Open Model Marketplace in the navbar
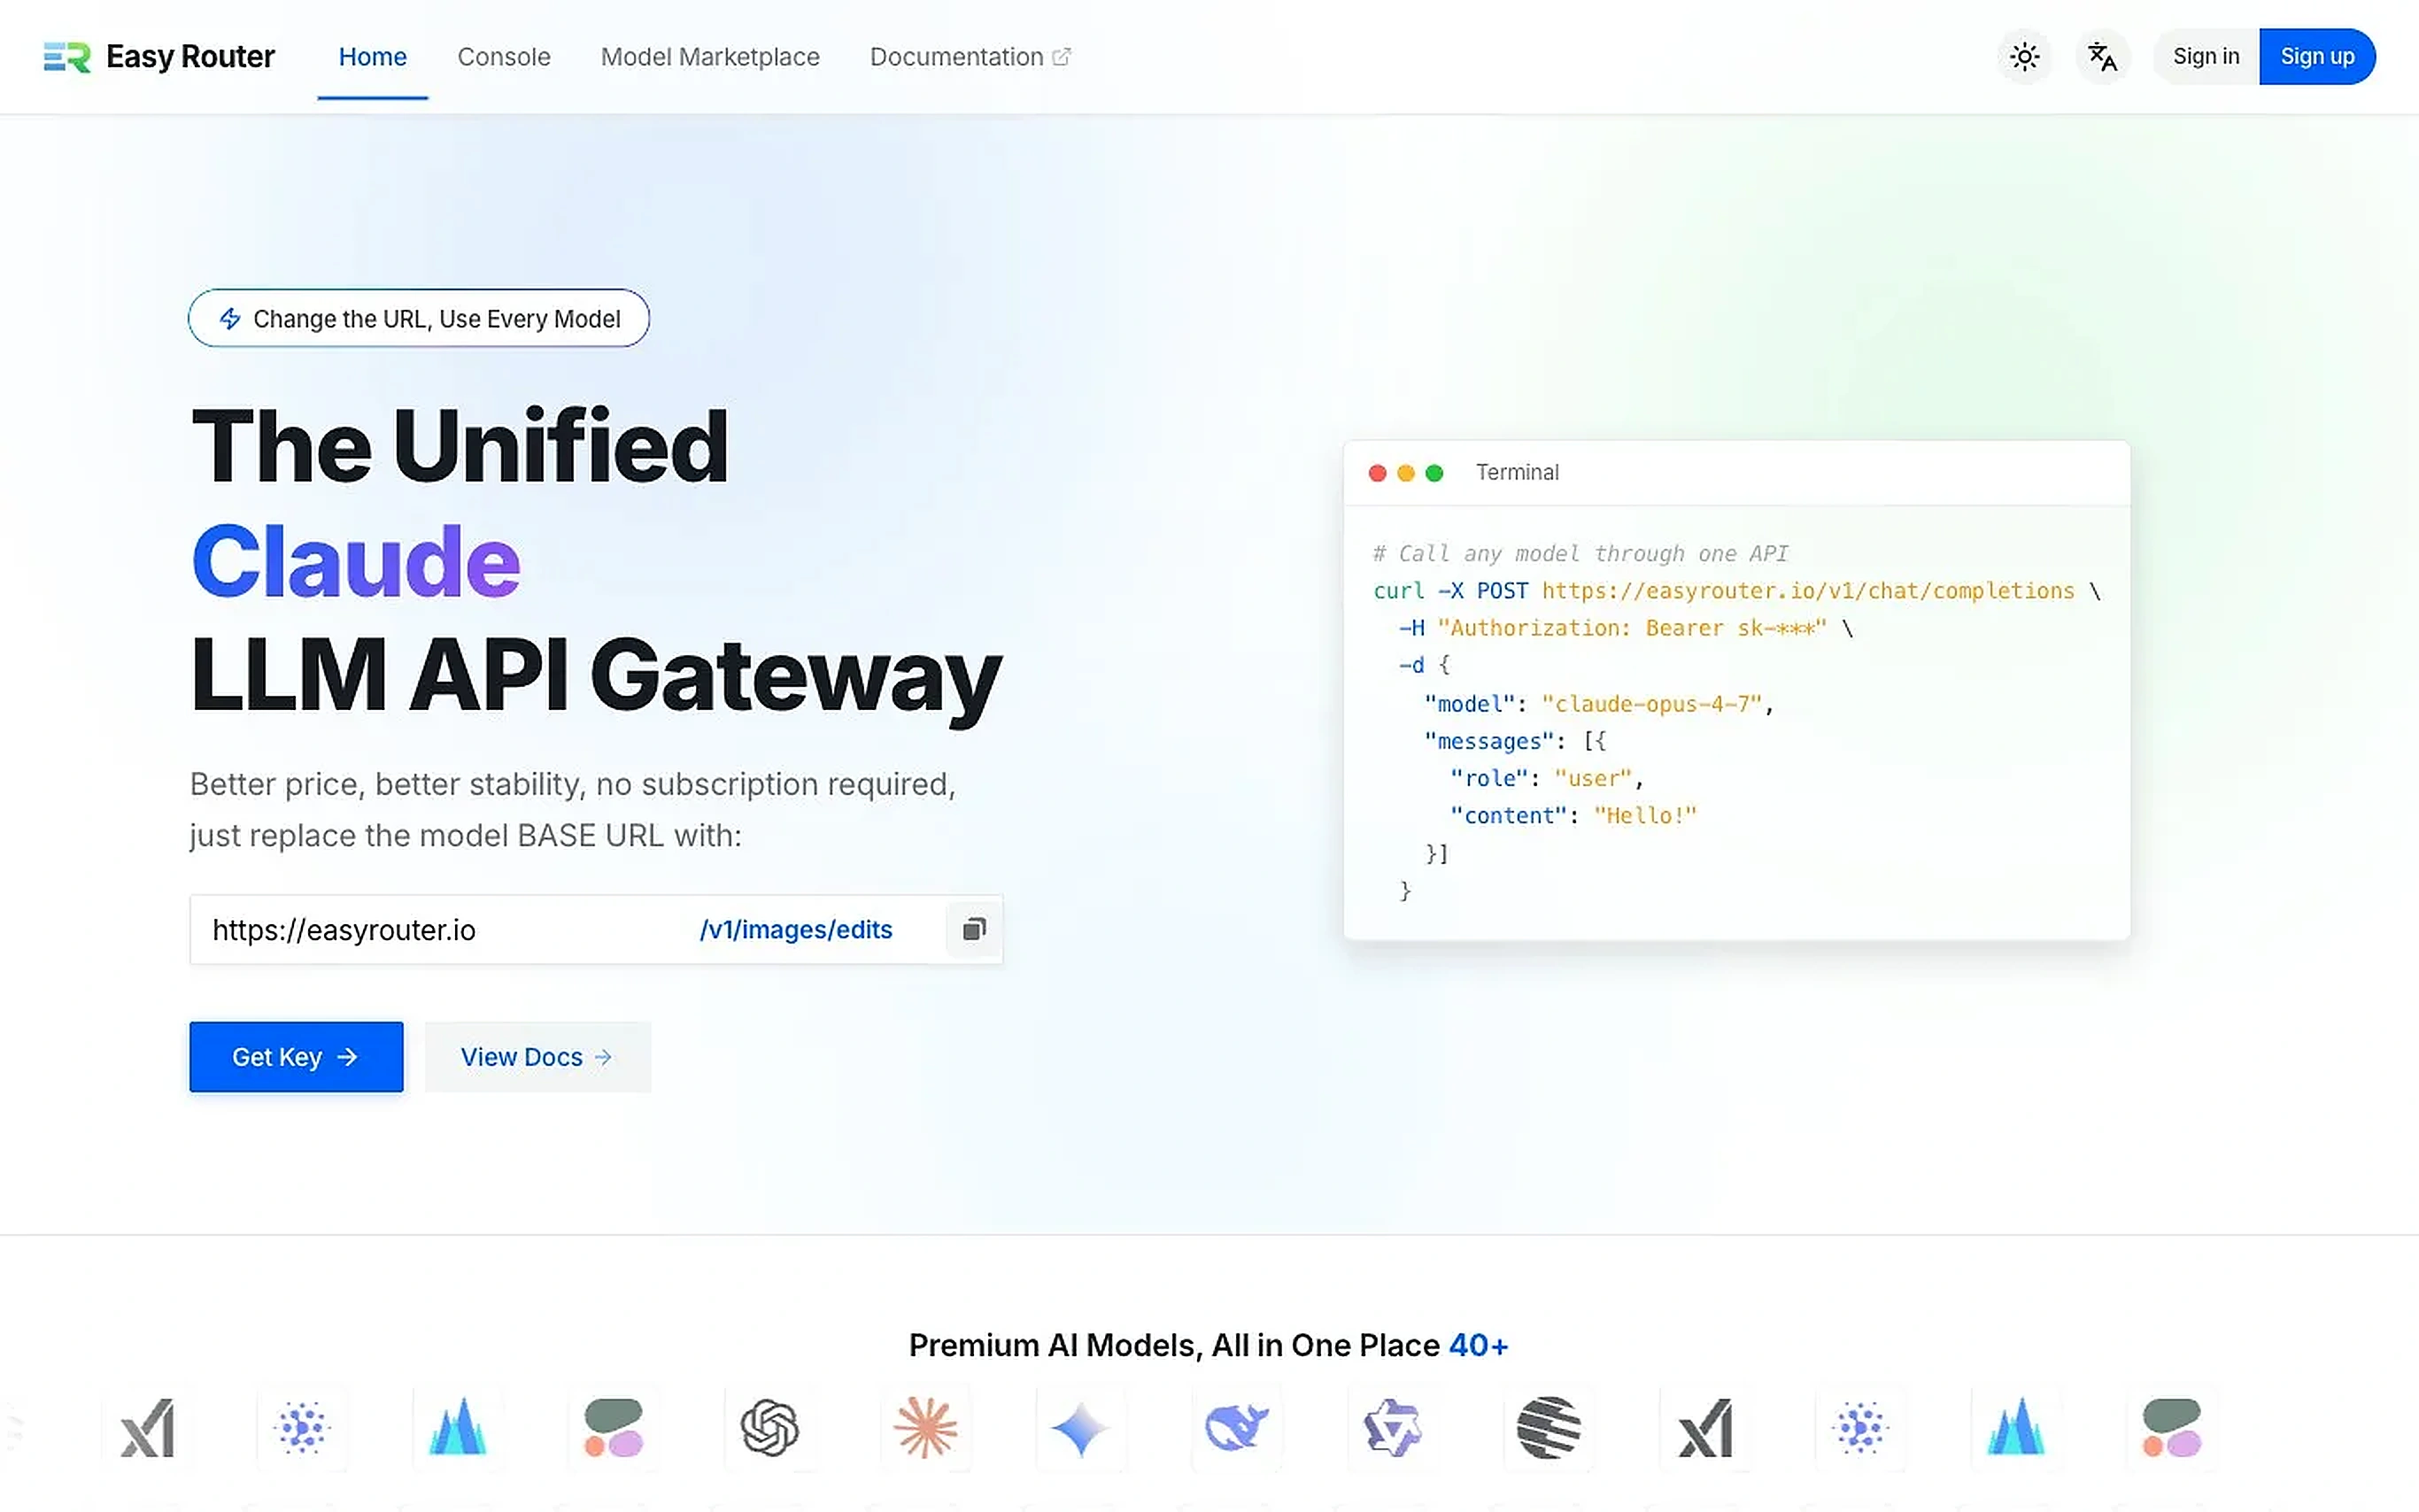2419x1512 pixels. pyautogui.click(x=710, y=57)
